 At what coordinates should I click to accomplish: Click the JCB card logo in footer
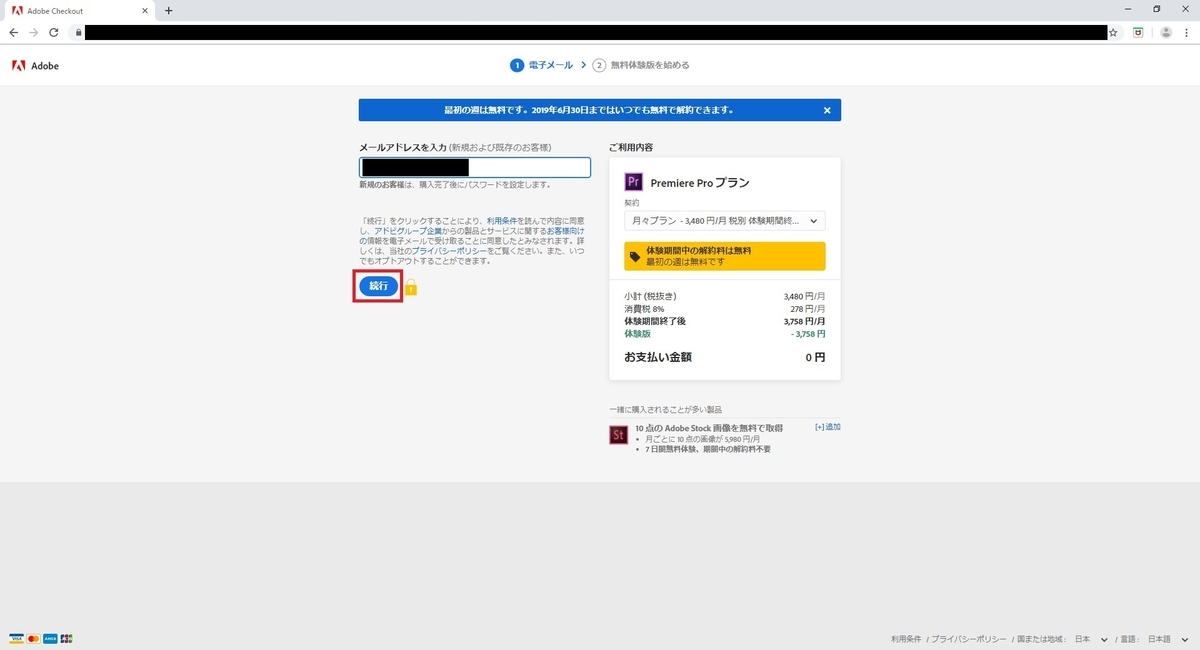coord(66,638)
